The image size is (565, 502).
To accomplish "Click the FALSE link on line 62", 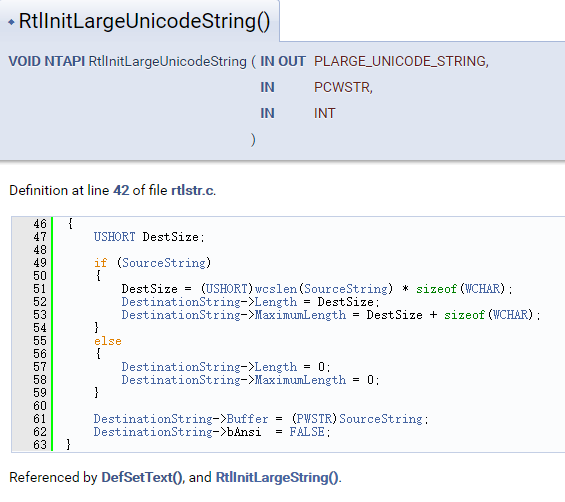I will pyautogui.click(x=307, y=432).
